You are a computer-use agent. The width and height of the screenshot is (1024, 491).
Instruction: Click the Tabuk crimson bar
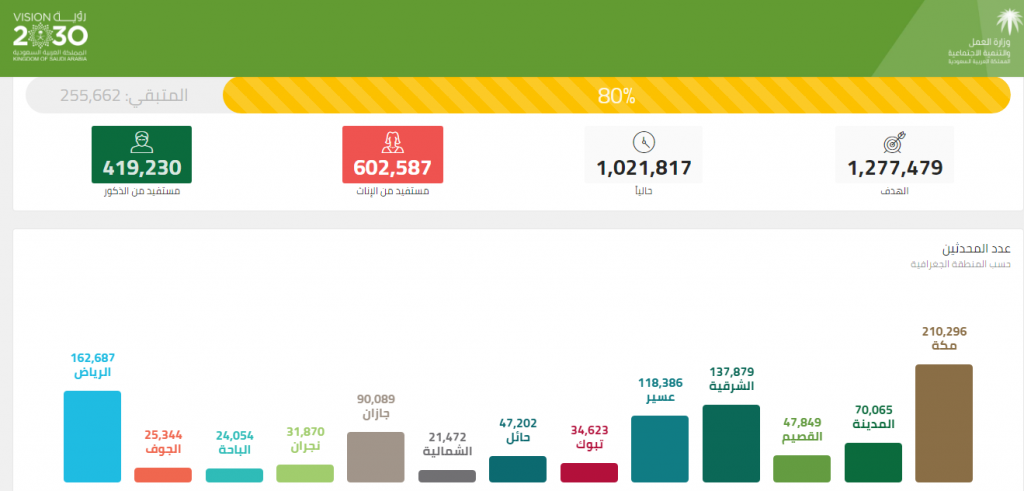coord(589,473)
